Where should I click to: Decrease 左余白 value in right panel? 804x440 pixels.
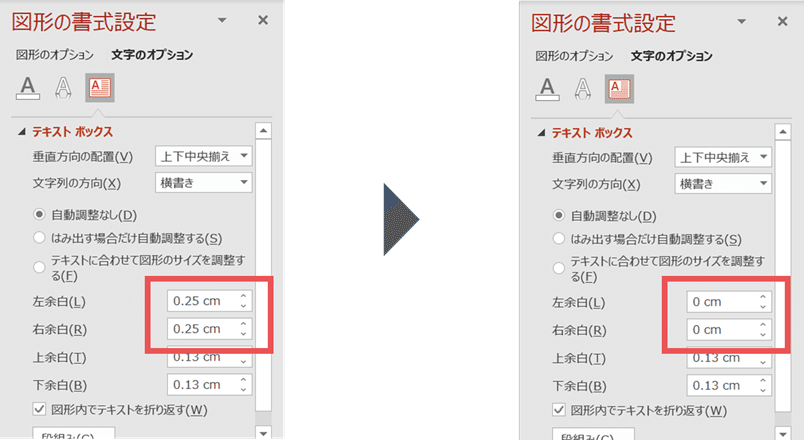763,307
